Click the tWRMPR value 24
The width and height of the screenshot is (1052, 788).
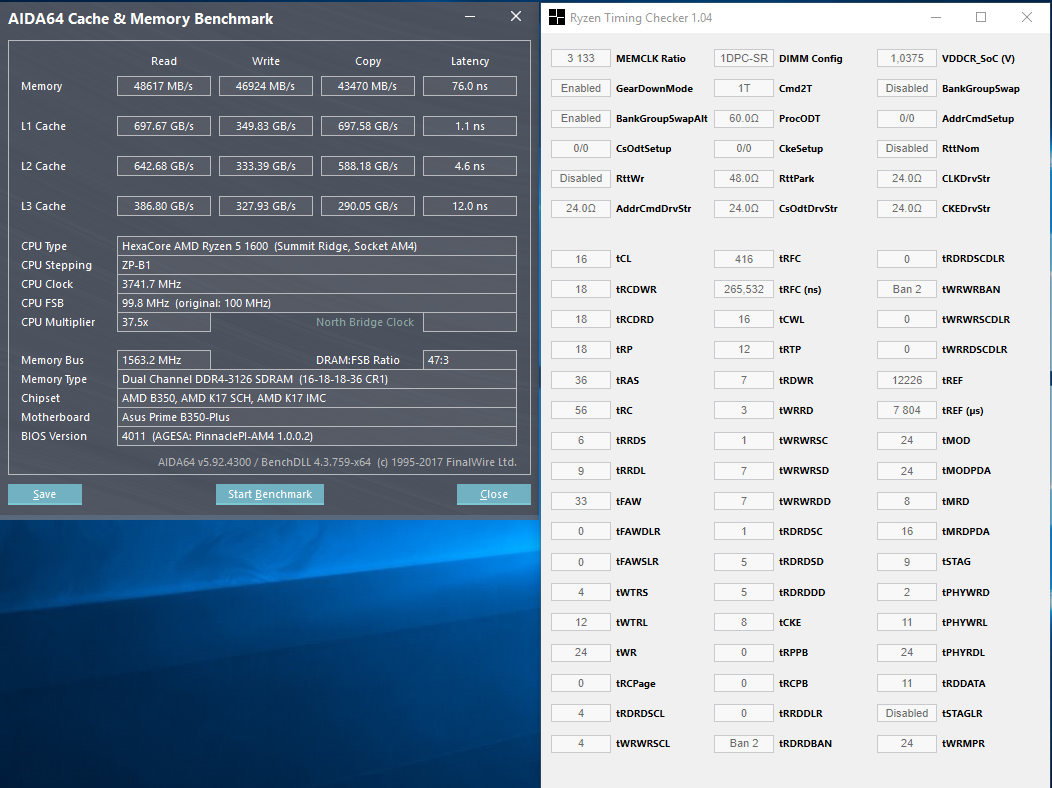(x=906, y=743)
